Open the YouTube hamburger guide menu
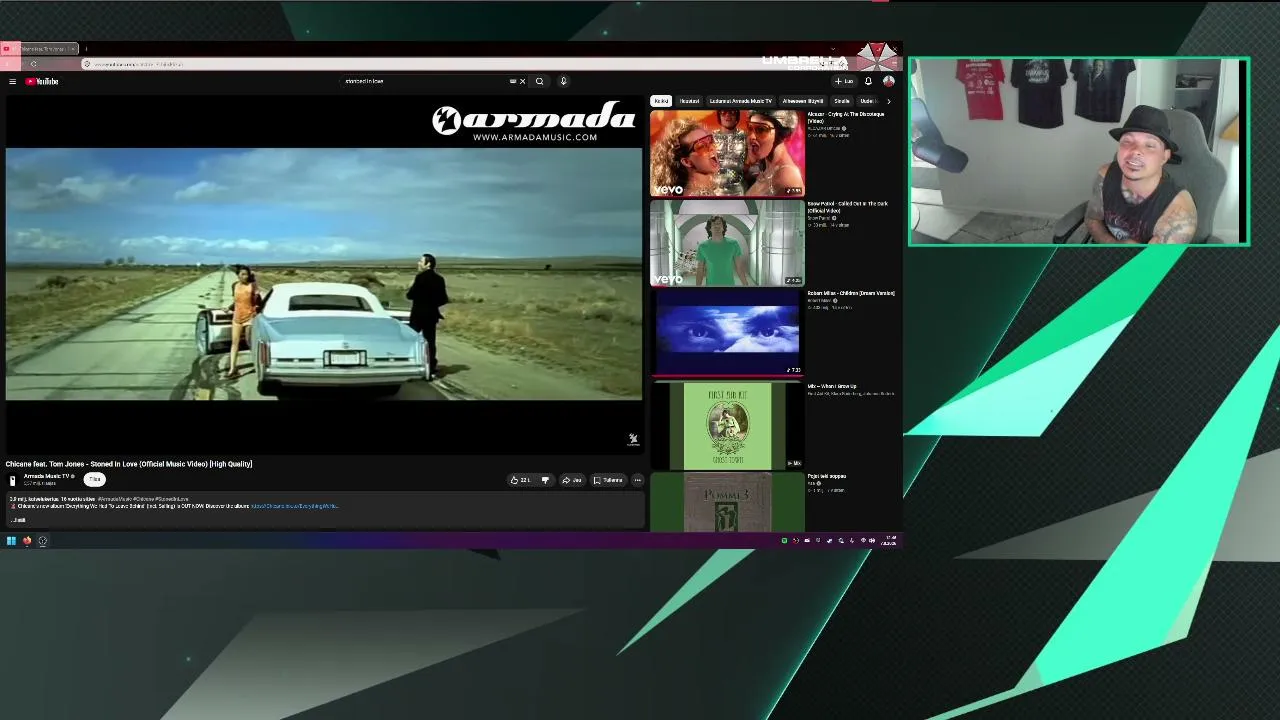Image resolution: width=1280 pixels, height=720 pixels. 12,82
